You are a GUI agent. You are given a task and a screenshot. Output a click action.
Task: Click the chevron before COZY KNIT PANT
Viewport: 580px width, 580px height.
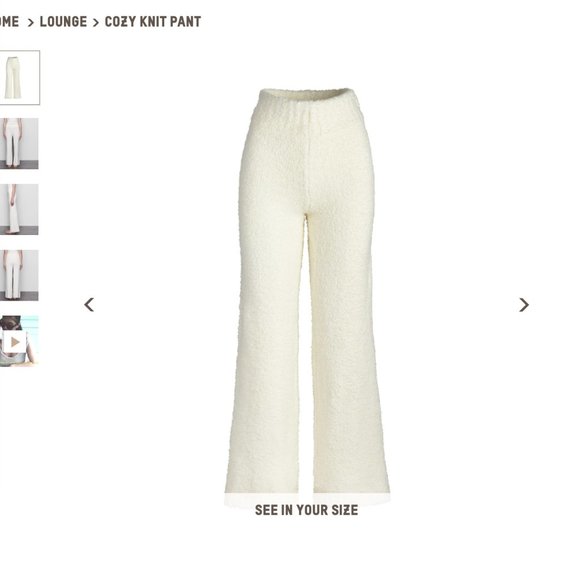(x=96, y=23)
